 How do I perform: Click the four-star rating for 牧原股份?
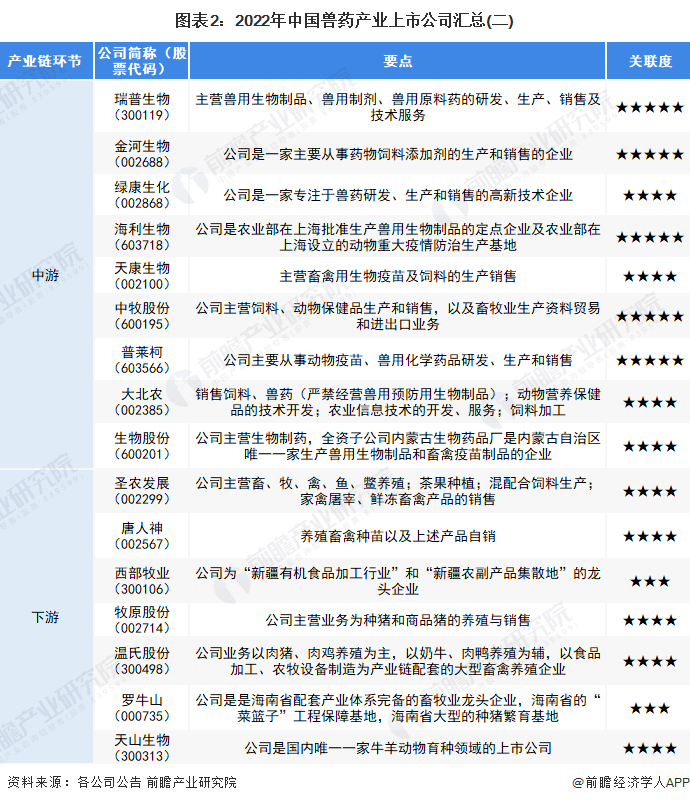pyautogui.click(x=650, y=620)
